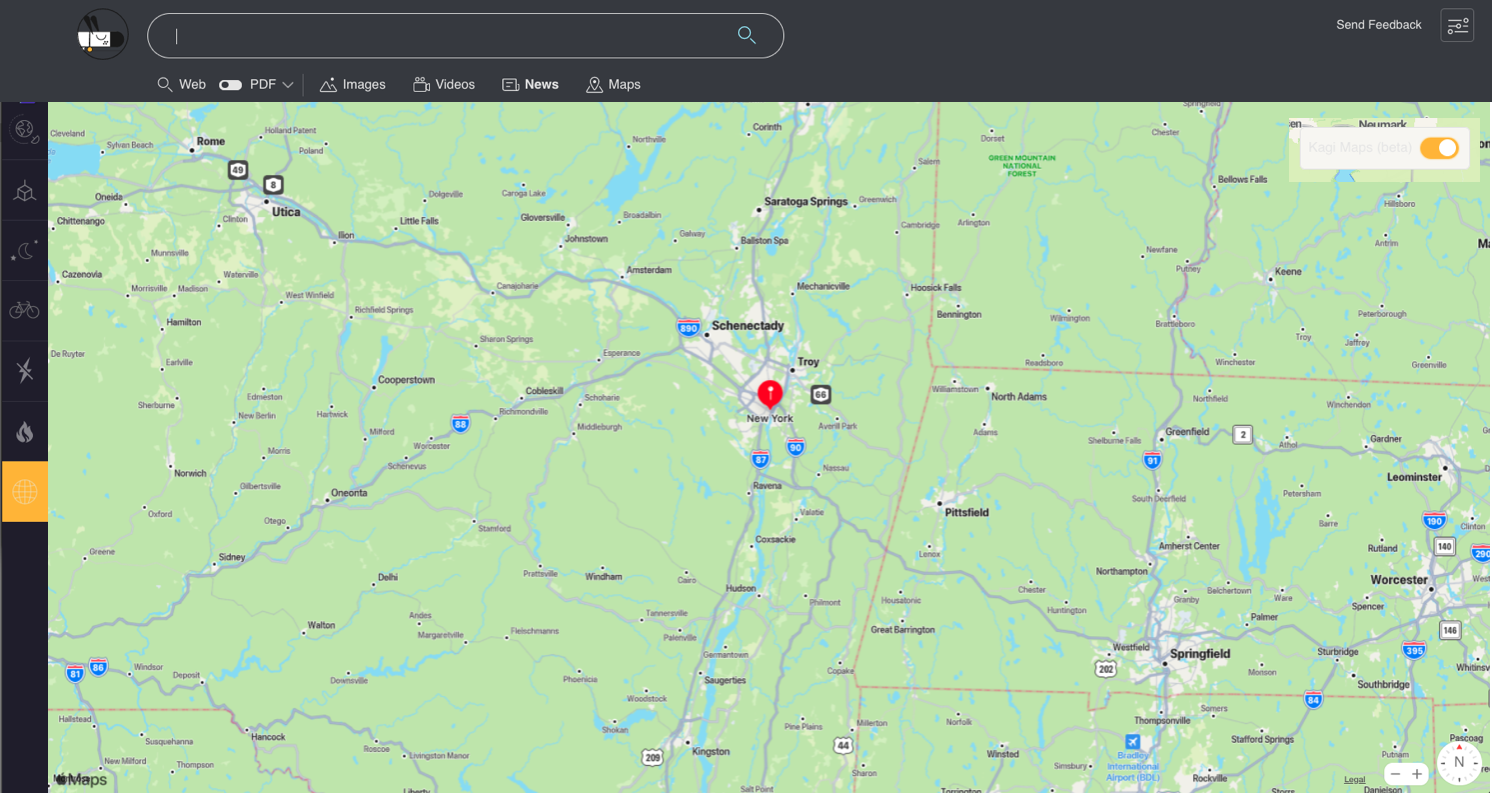Click the red New York map pin
Viewport: 1492px width, 793px height.
click(769, 392)
